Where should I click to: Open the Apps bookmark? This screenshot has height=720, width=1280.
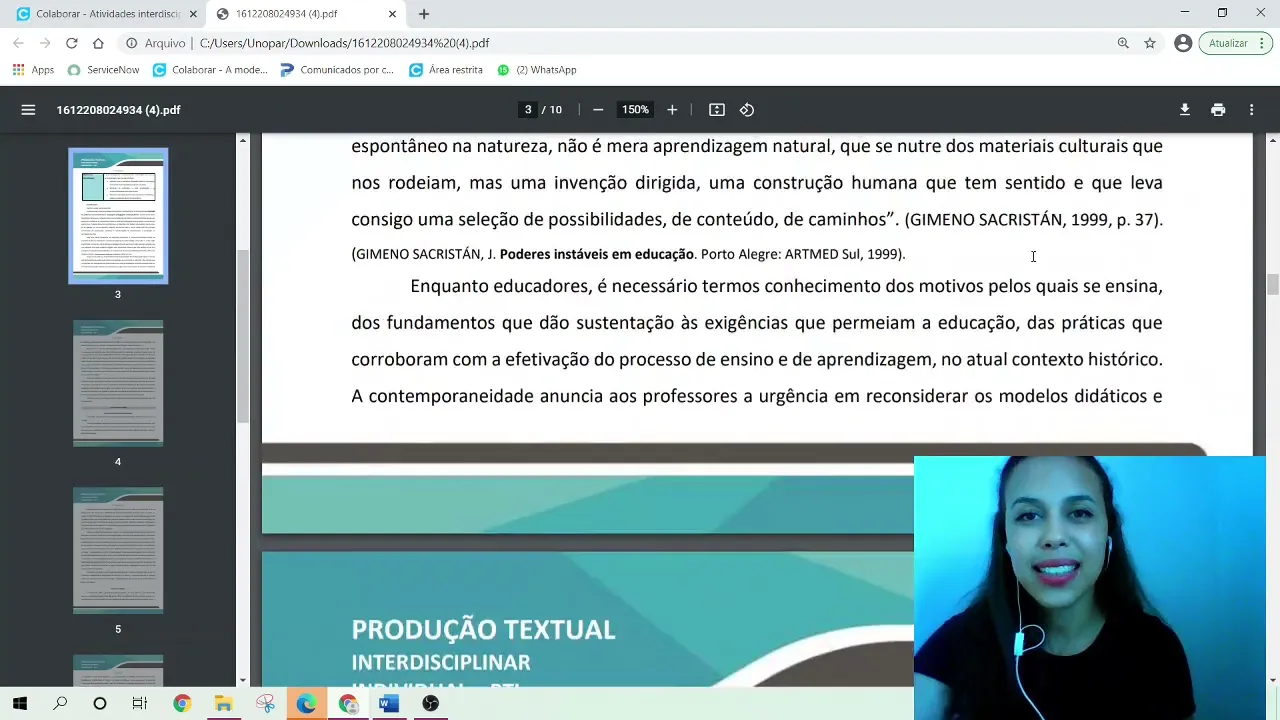click(33, 70)
